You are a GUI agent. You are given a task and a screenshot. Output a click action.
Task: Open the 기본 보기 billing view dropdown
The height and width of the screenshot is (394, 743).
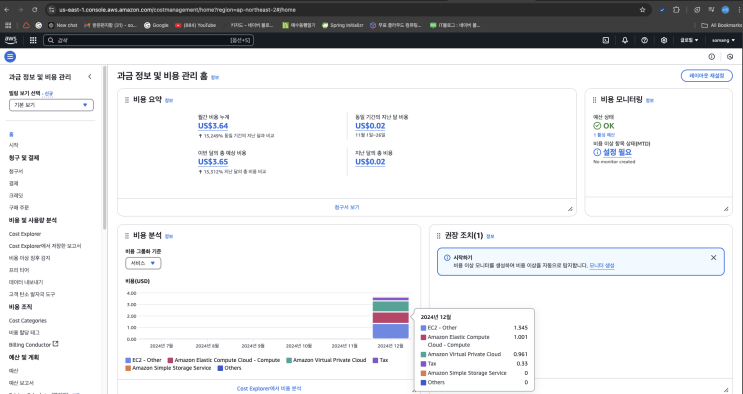(x=51, y=105)
